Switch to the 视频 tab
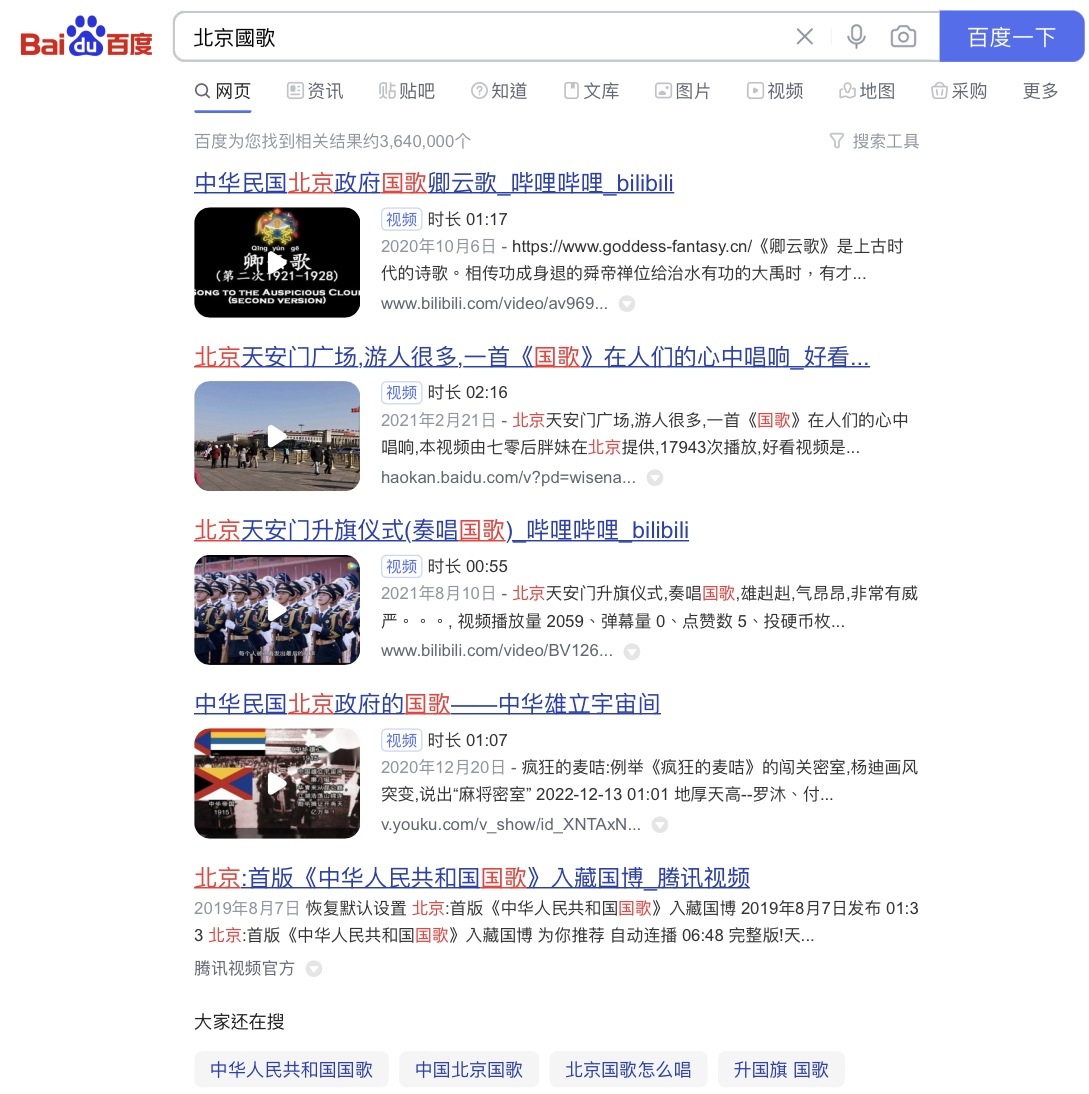This screenshot has height=1094, width=1089. tap(774, 91)
